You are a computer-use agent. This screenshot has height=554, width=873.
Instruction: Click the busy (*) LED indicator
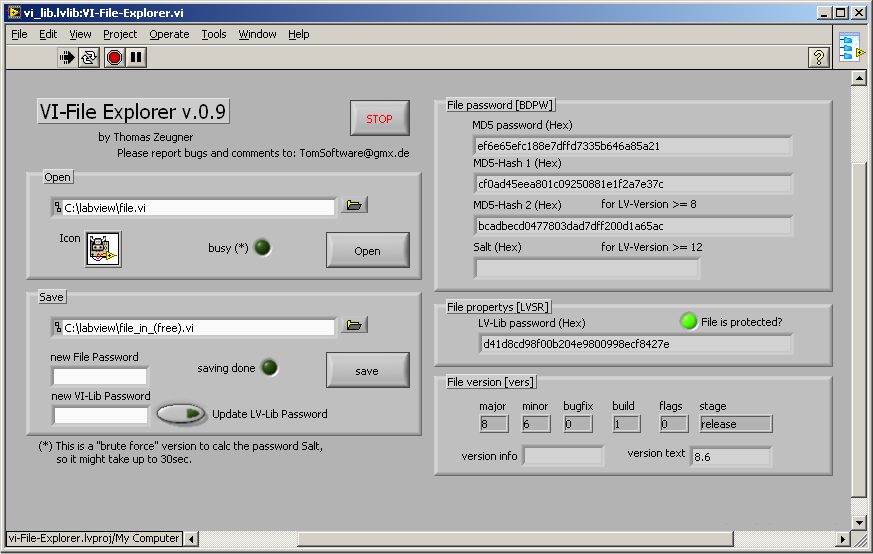coord(262,247)
